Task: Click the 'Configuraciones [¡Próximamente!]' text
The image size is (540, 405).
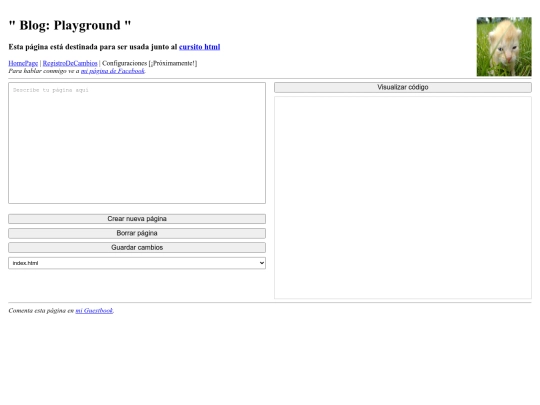Action: pos(149,63)
